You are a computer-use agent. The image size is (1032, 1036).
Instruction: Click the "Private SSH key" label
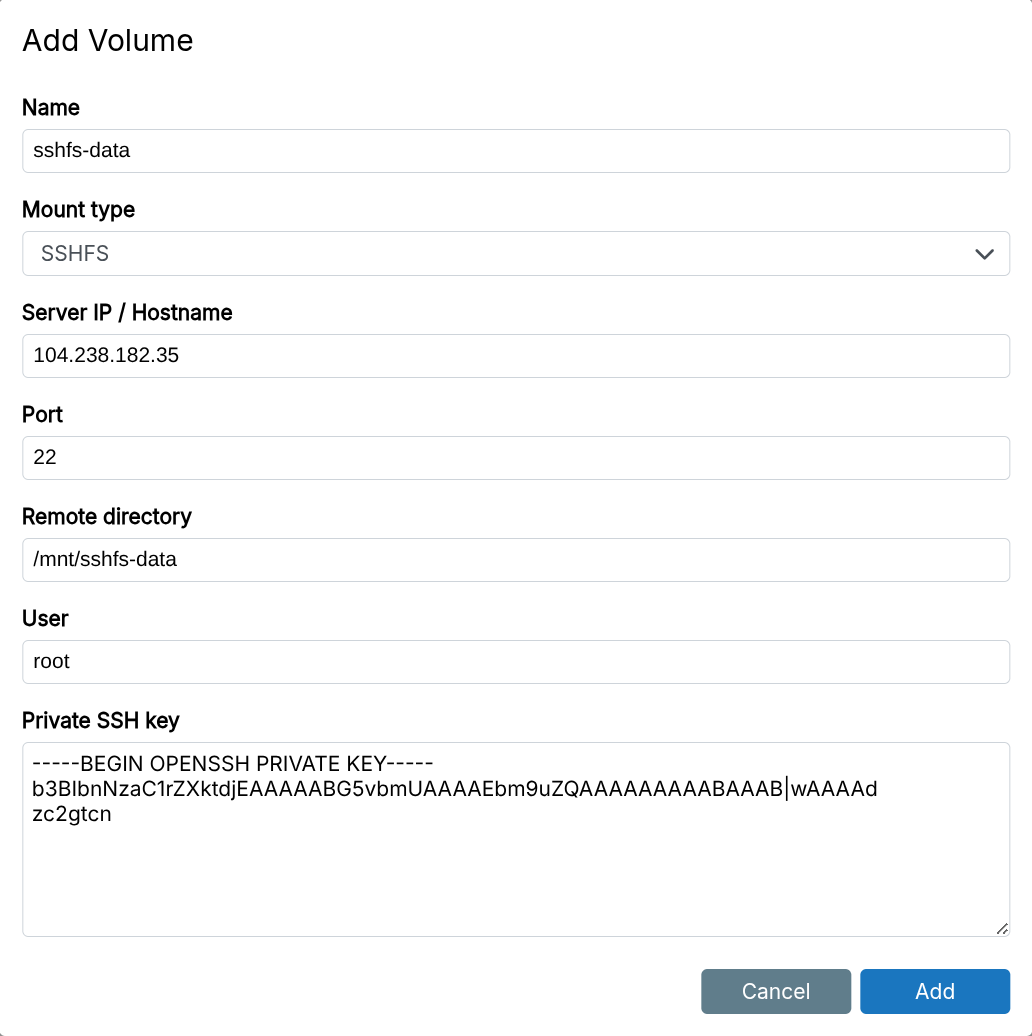[x=100, y=720]
